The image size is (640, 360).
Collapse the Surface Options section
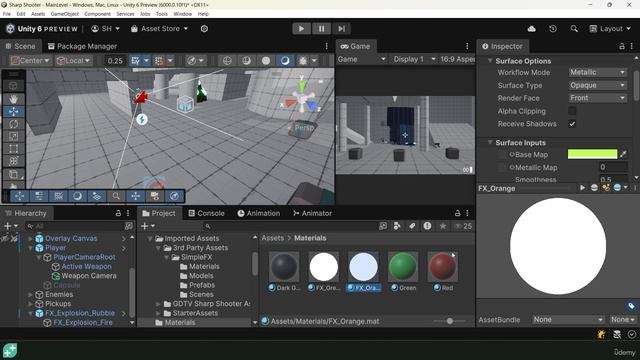tap(490, 61)
